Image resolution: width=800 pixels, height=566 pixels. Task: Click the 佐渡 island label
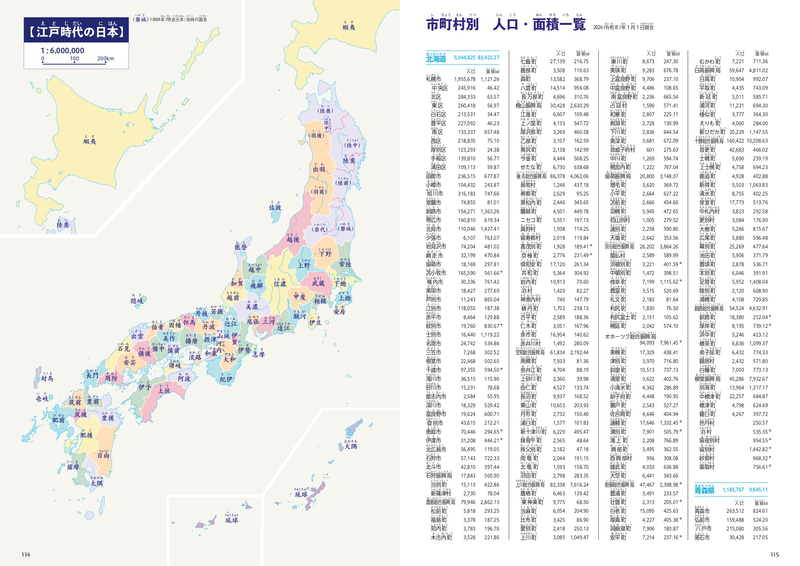275,207
